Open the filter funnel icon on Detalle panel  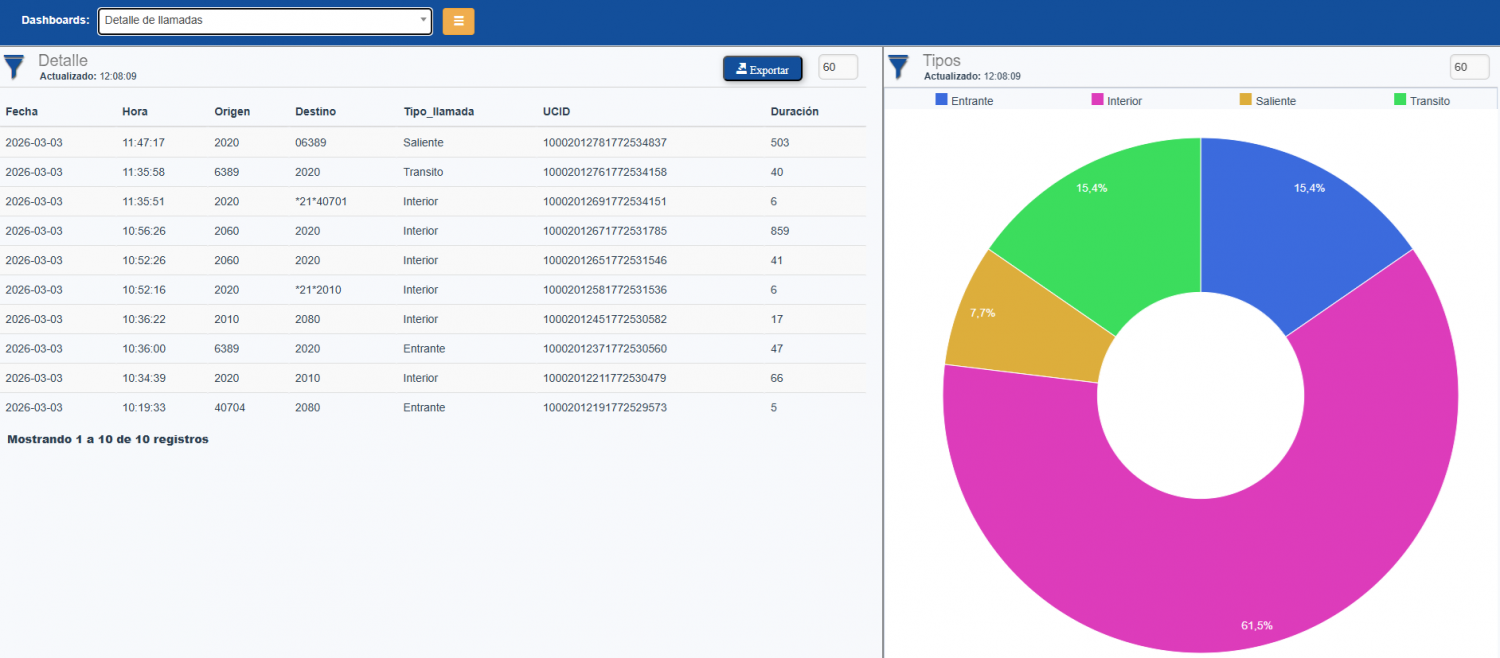point(14,66)
